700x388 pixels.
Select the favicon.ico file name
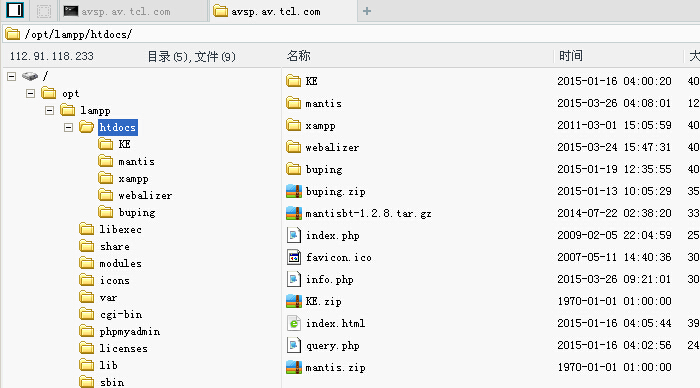339,257
